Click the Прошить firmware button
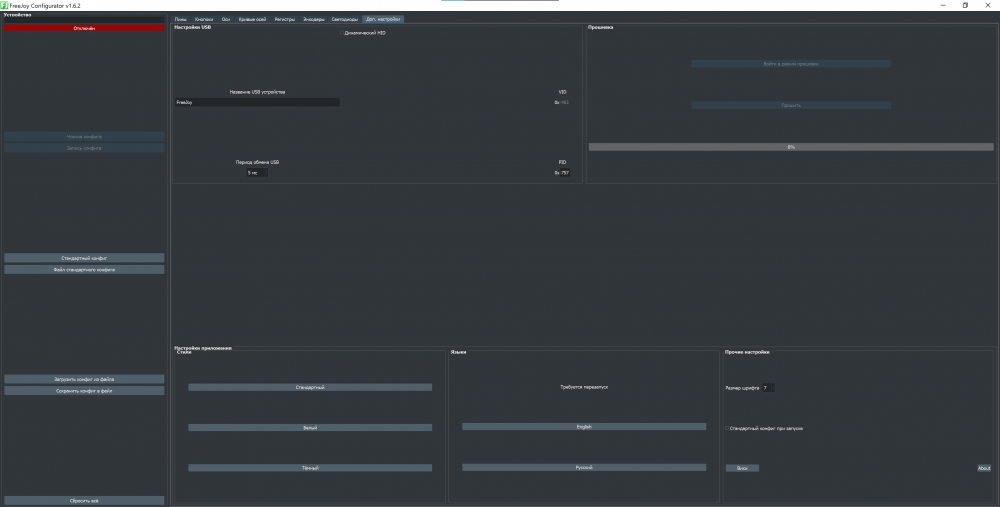 coord(791,105)
